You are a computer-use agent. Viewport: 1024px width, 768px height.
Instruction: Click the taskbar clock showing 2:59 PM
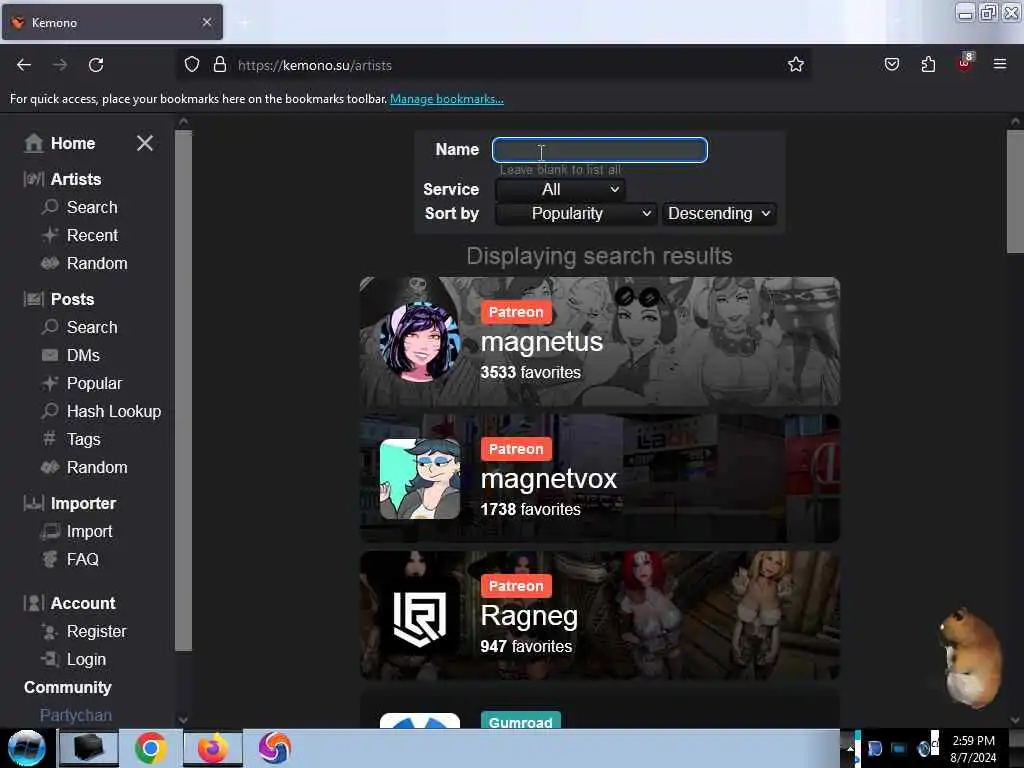coord(973,748)
